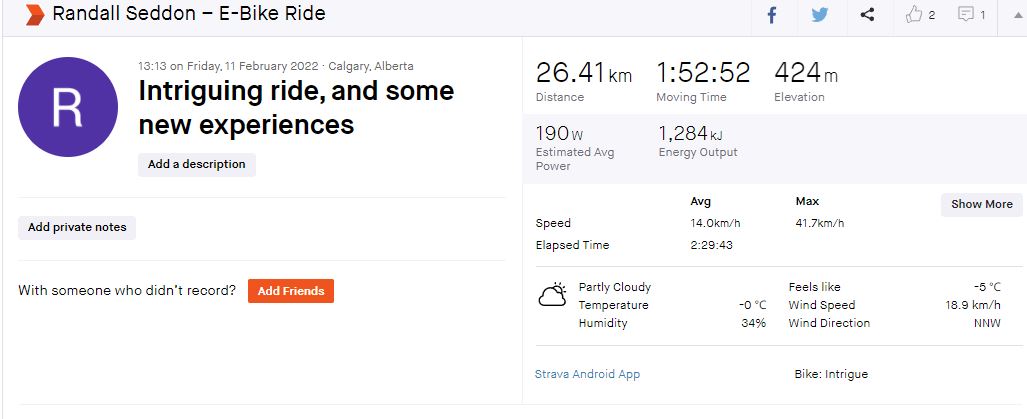Image resolution: width=1027 pixels, height=419 pixels.
Task: Click the Strava orange chevron logo
Action: [34, 15]
